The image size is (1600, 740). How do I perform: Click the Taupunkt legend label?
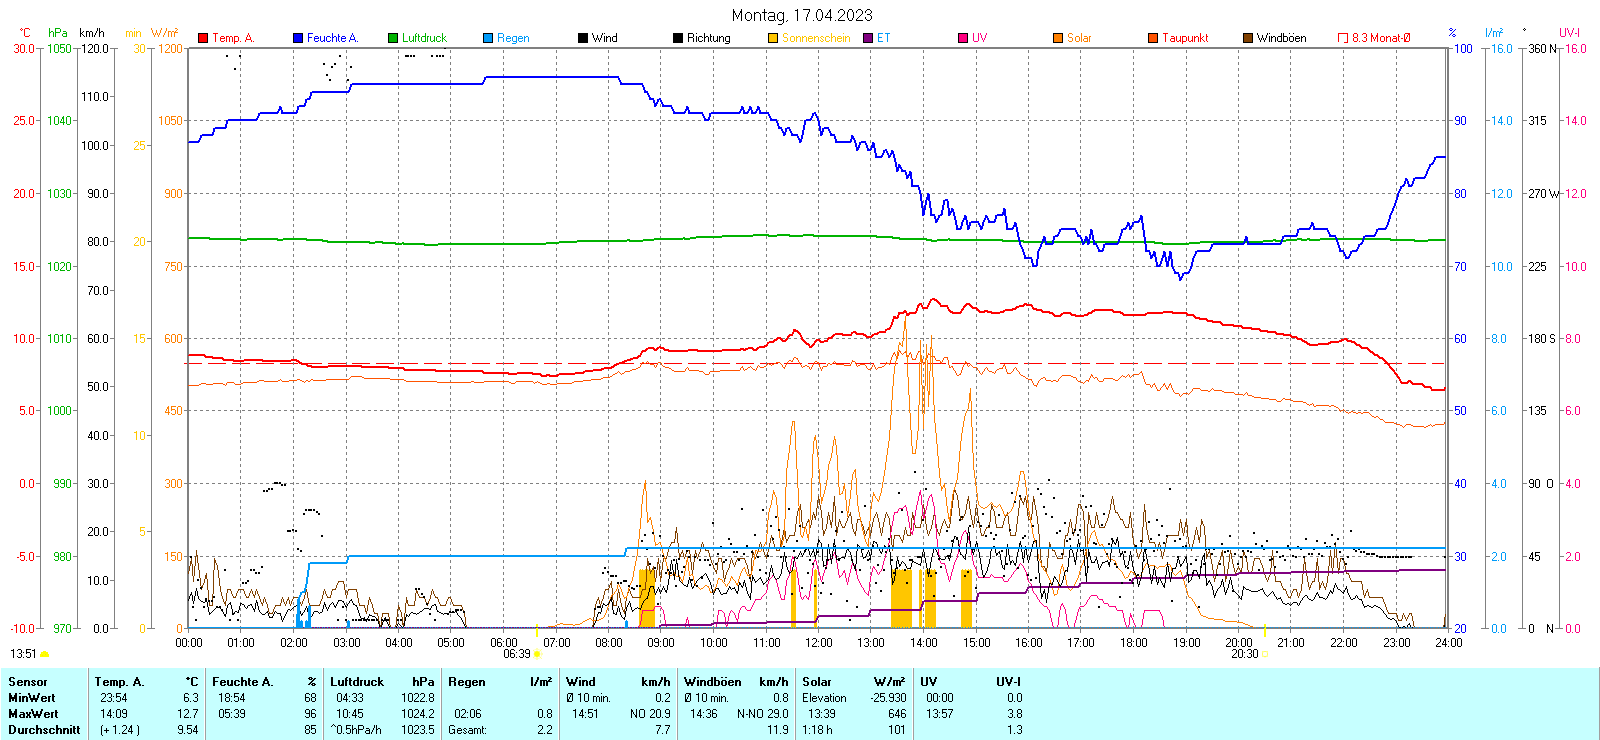(1185, 38)
